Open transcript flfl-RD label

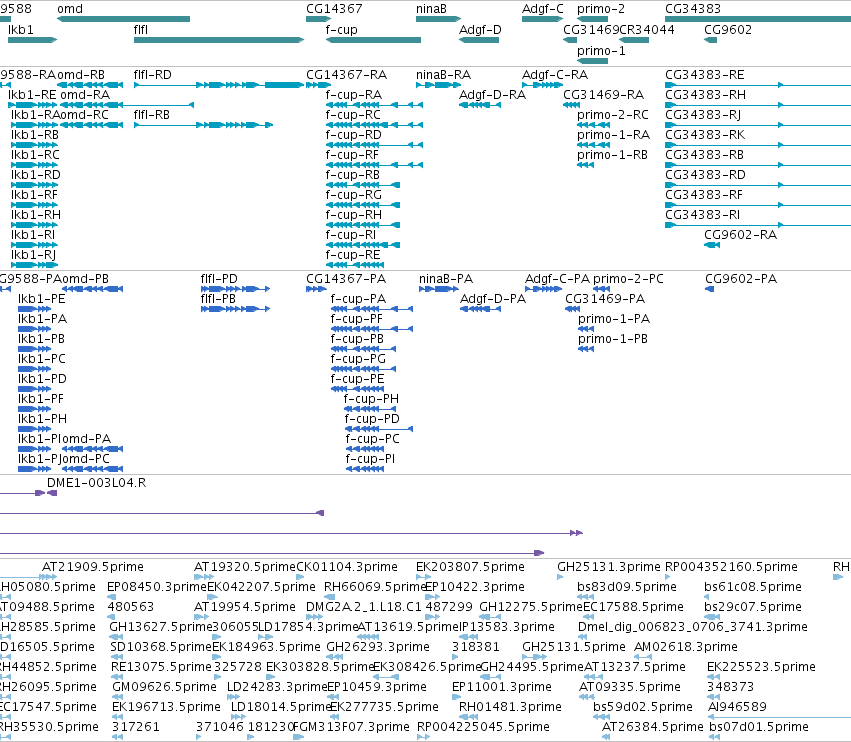[x=153, y=74]
